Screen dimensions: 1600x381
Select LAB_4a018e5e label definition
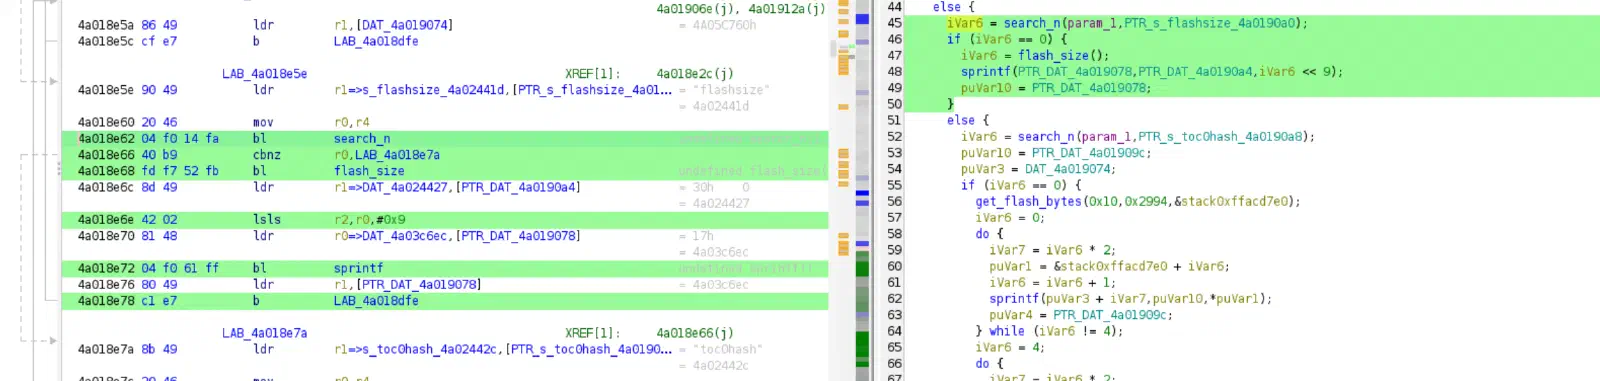coord(264,74)
